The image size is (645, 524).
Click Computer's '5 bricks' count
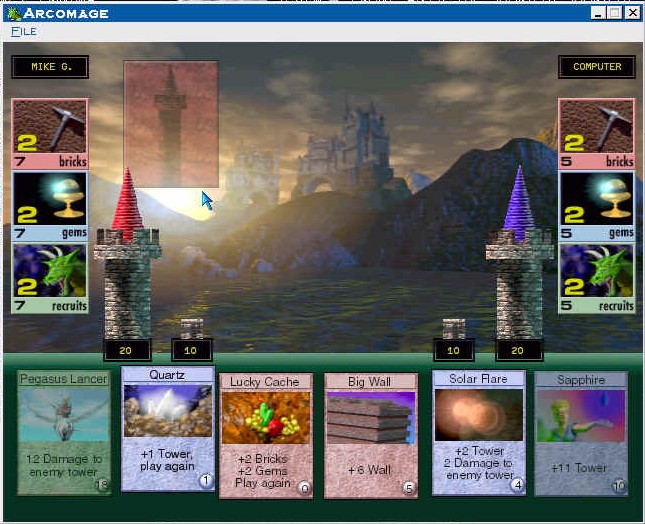coord(597,161)
